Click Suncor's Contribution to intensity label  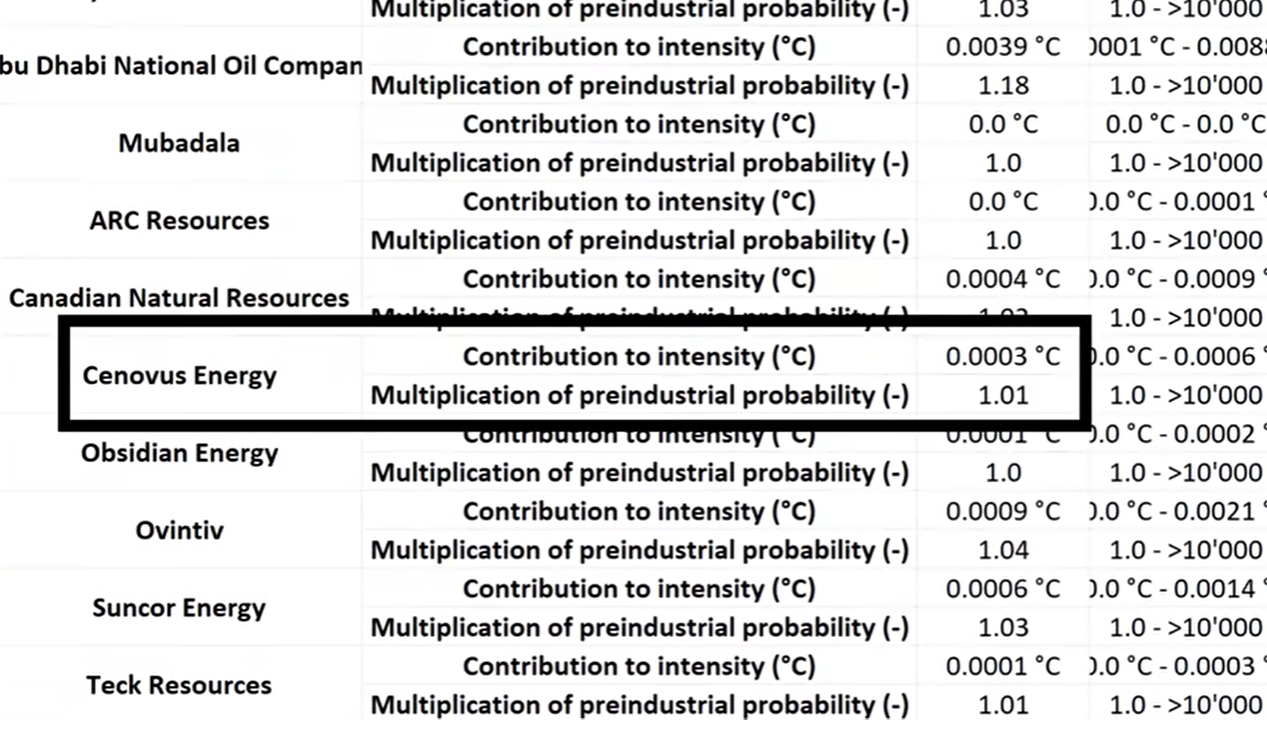[639, 589]
